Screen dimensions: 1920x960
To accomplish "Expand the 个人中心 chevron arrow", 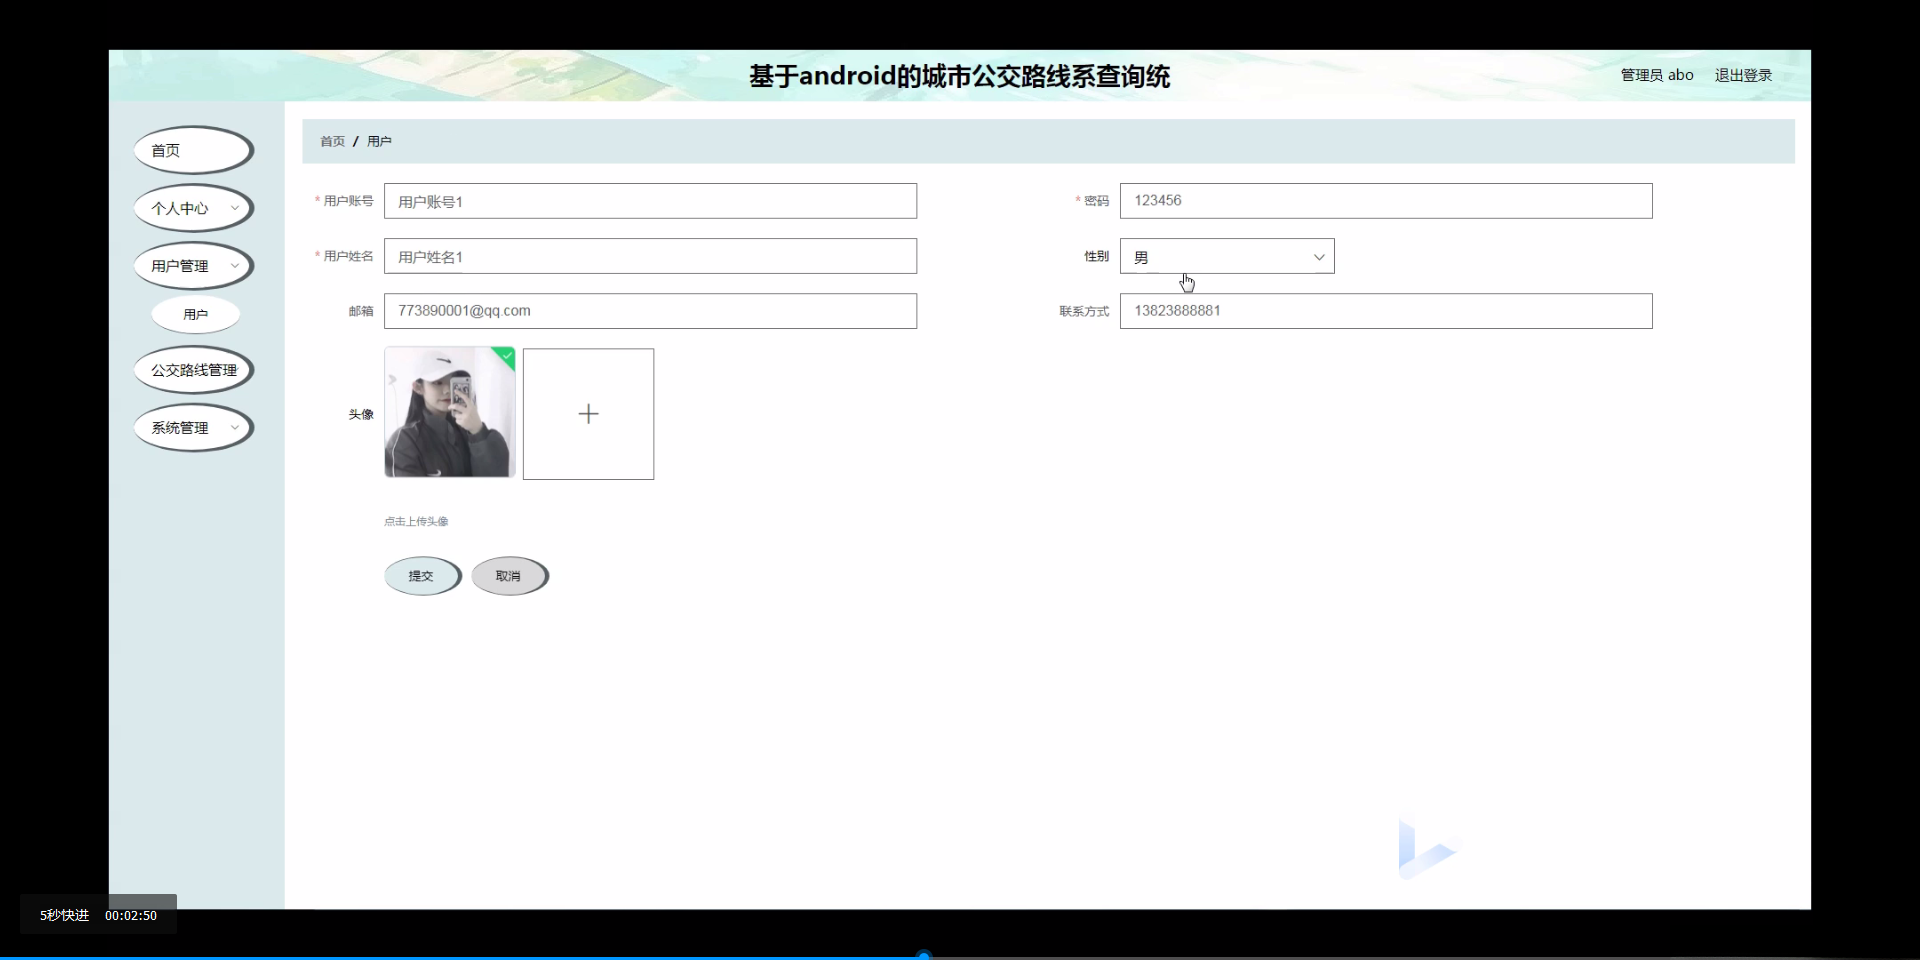I will (x=236, y=208).
